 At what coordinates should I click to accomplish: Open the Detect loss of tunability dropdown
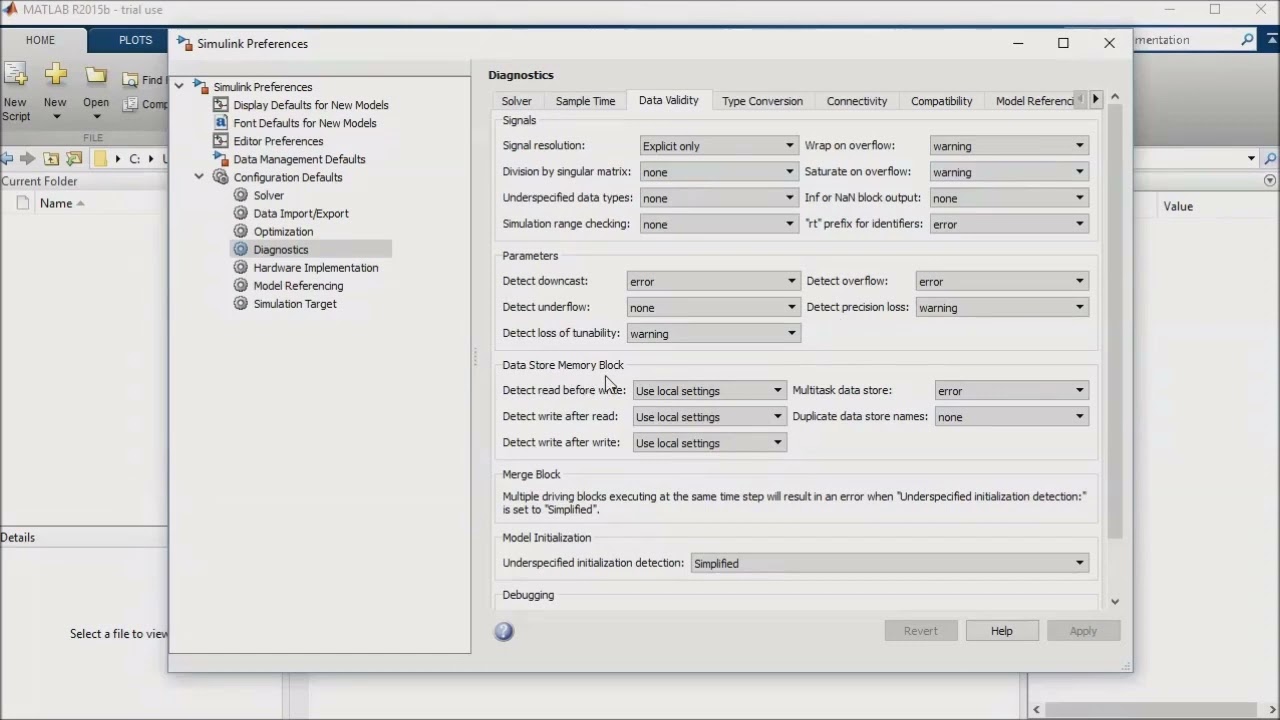[x=713, y=333]
